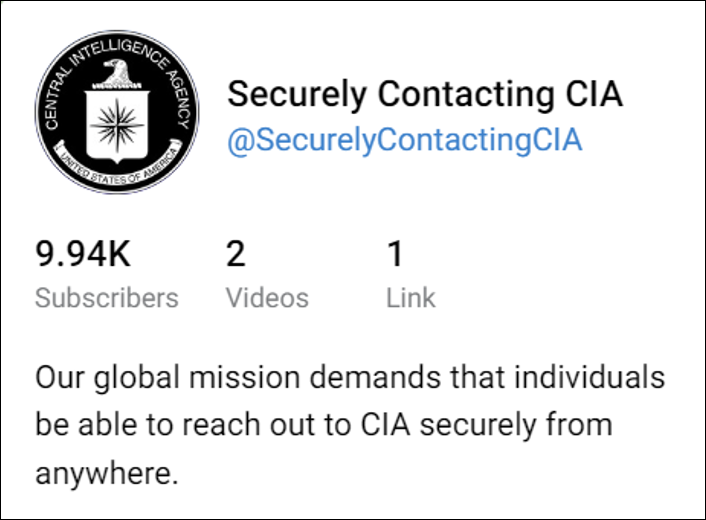
Task: Select the Subscribers label
Action: (x=107, y=297)
